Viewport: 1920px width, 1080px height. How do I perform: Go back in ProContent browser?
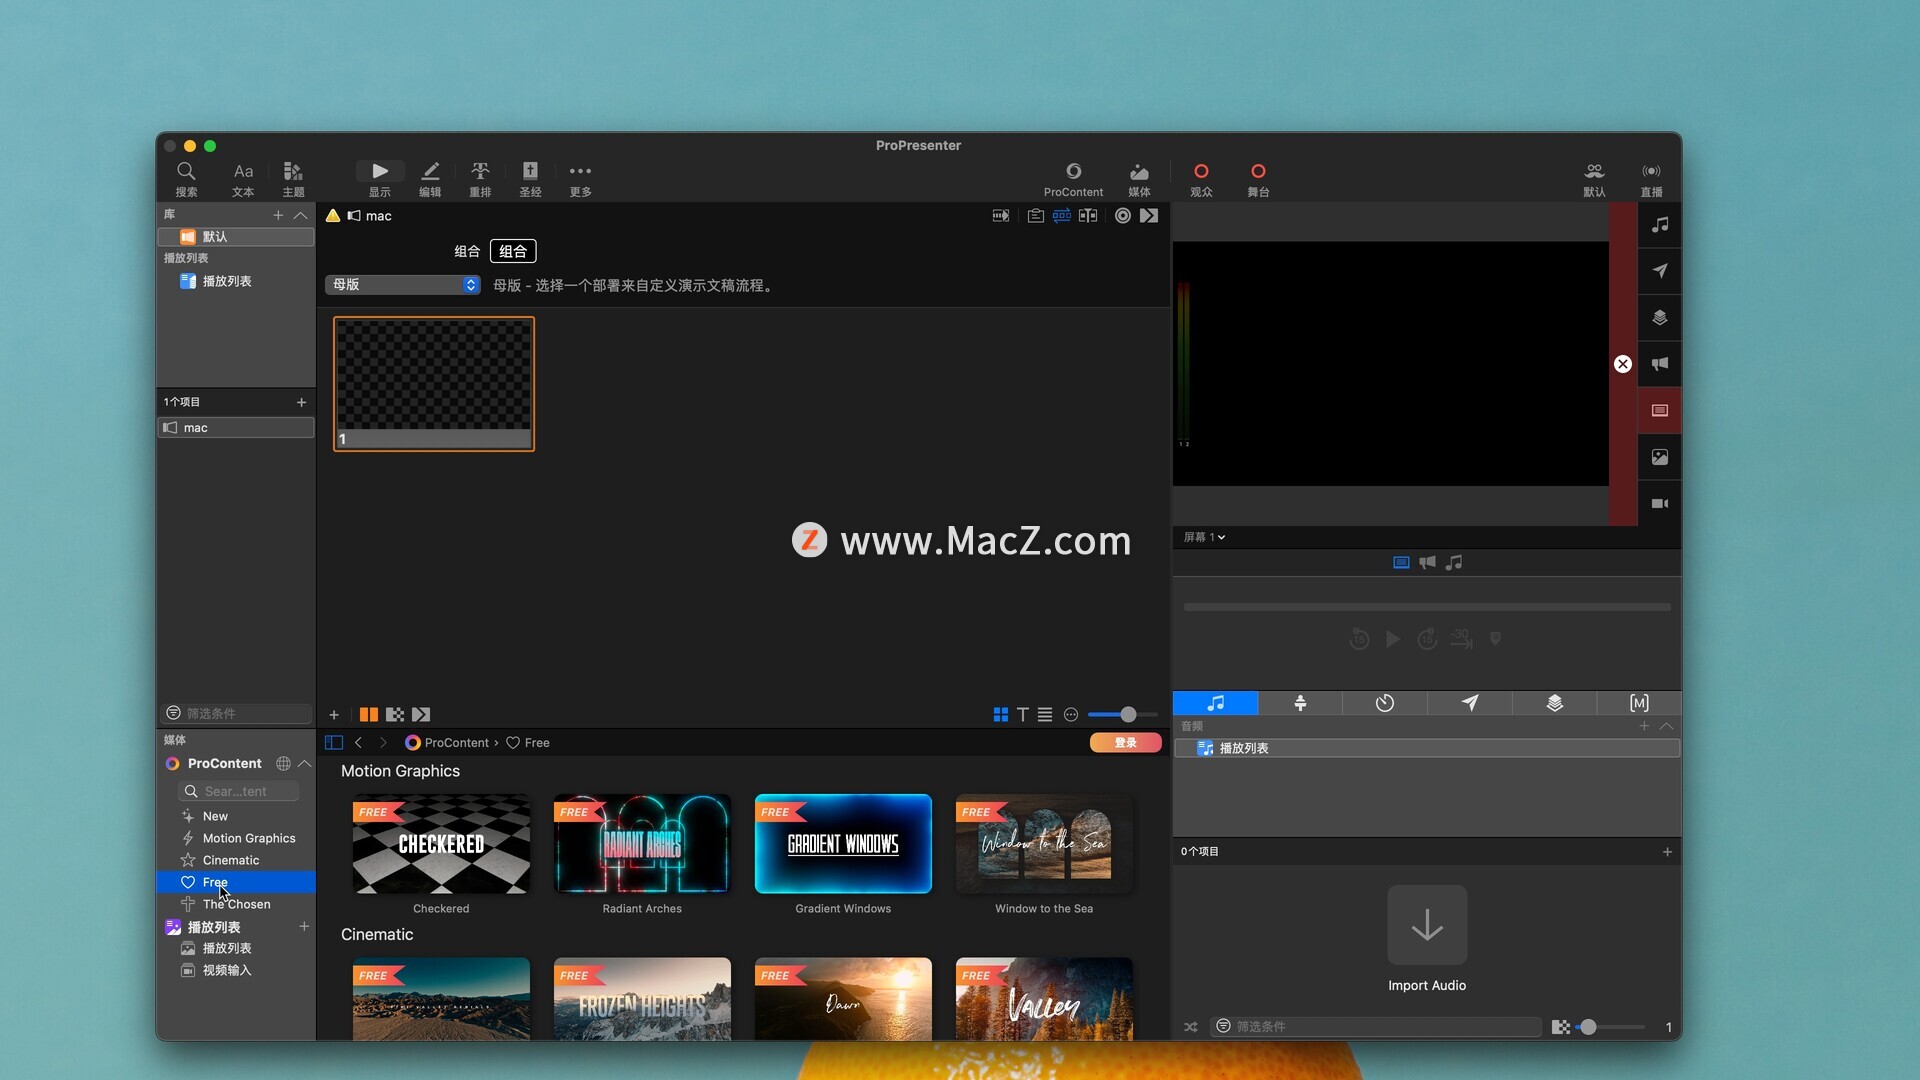pos(358,743)
